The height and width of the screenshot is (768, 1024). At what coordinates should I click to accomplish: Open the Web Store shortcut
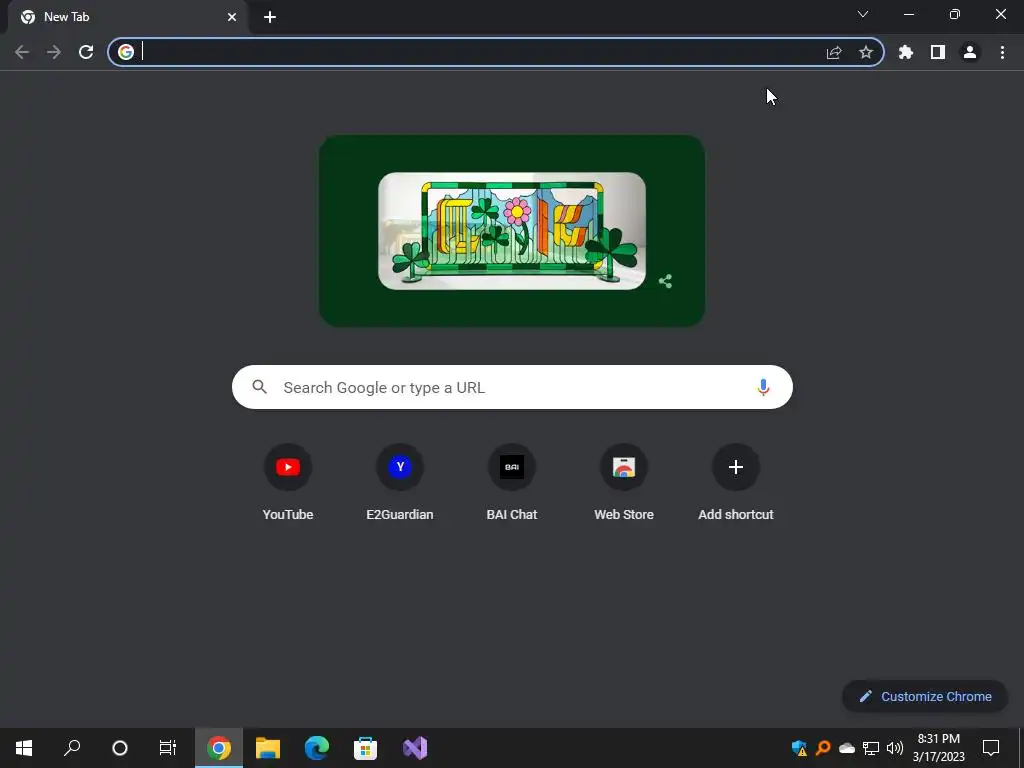coord(624,482)
